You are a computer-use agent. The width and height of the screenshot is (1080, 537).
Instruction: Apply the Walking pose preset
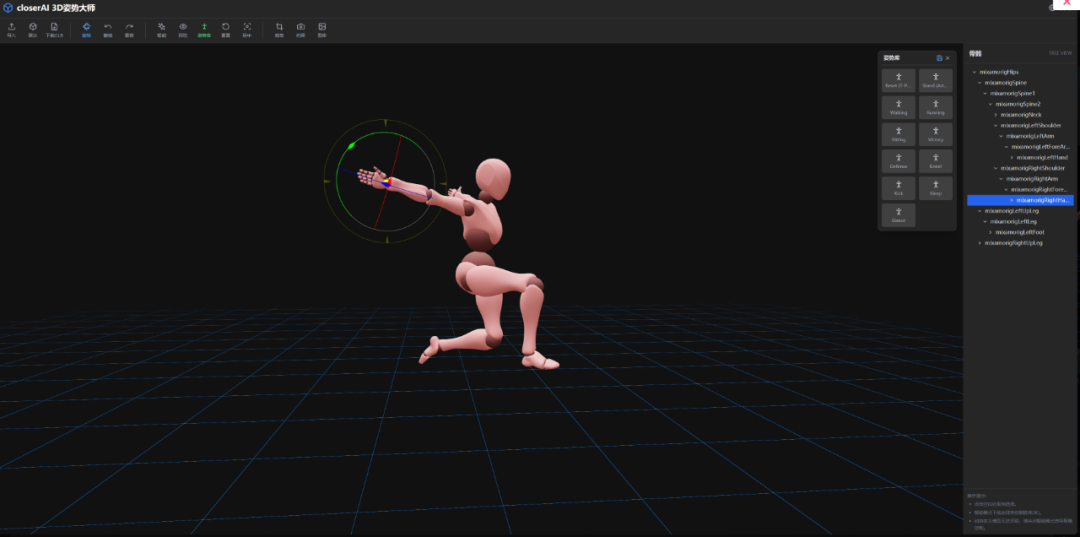tap(899, 107)
